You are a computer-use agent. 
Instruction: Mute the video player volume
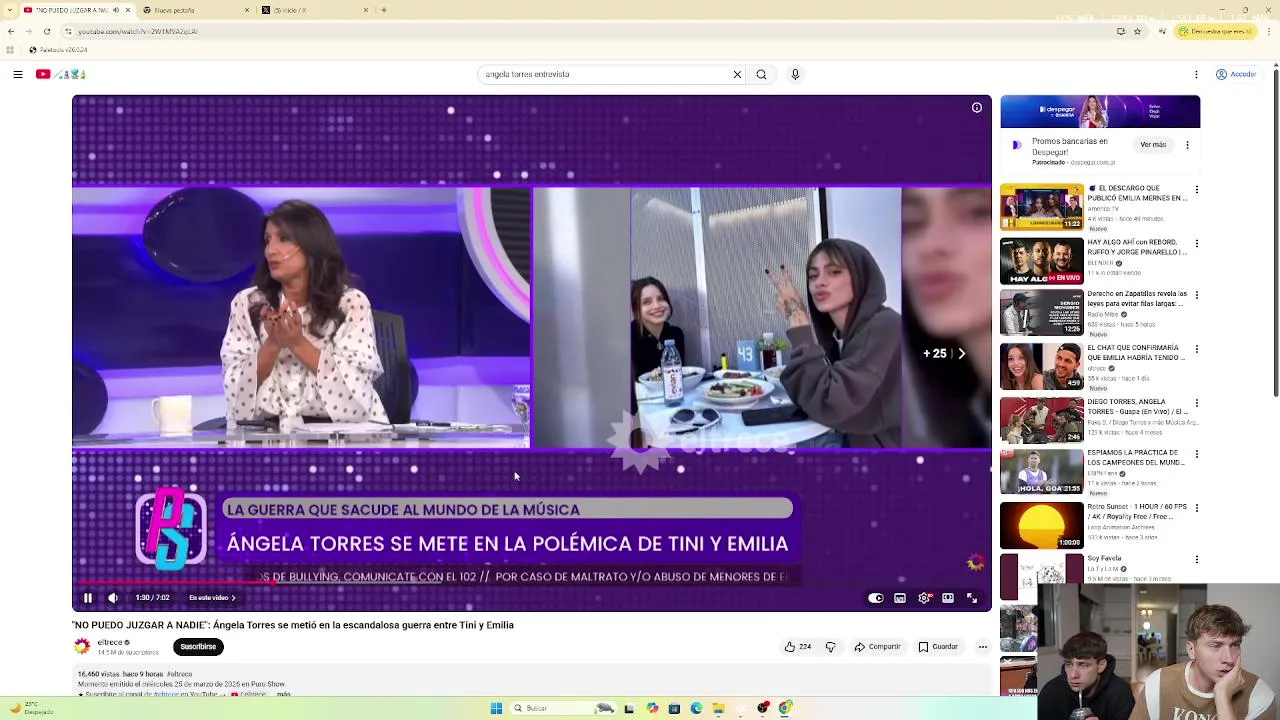113,598
